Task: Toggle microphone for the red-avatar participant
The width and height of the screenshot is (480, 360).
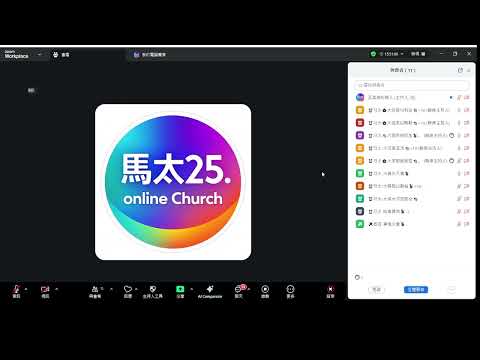Action: pos(459,123)
